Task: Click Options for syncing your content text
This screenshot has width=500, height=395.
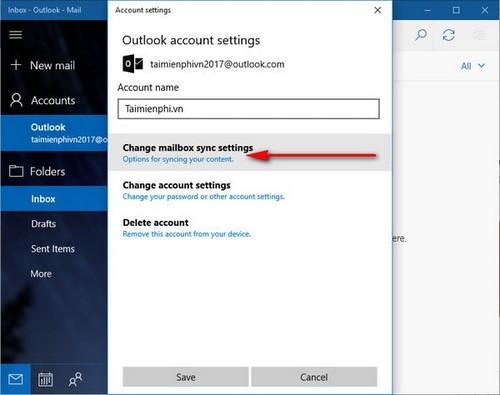Action: 178,159
